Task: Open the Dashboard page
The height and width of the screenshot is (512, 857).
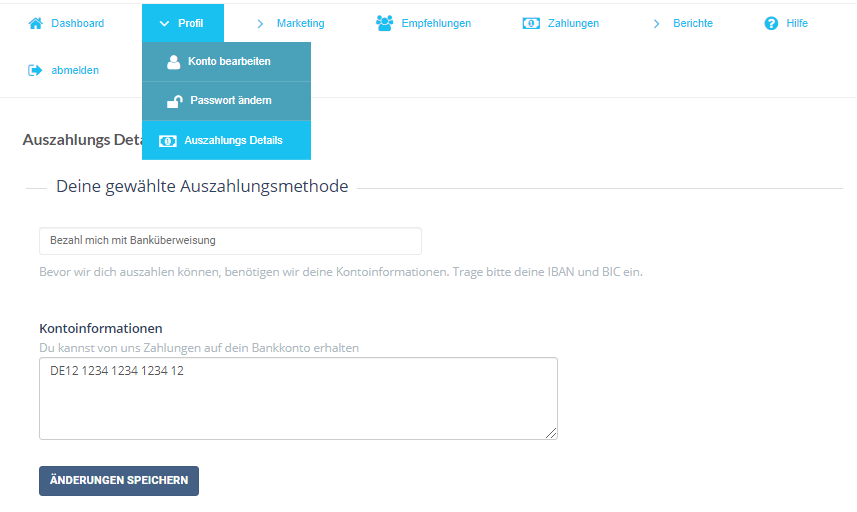Action: click(x=78, y=23)
